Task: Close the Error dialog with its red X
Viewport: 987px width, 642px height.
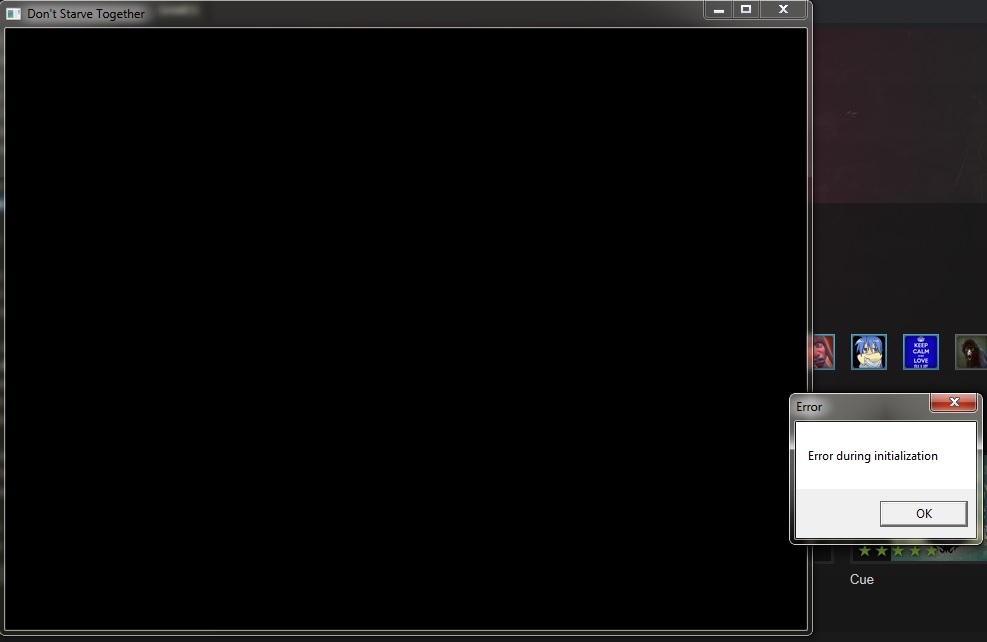Action: (x=954, y=402)
